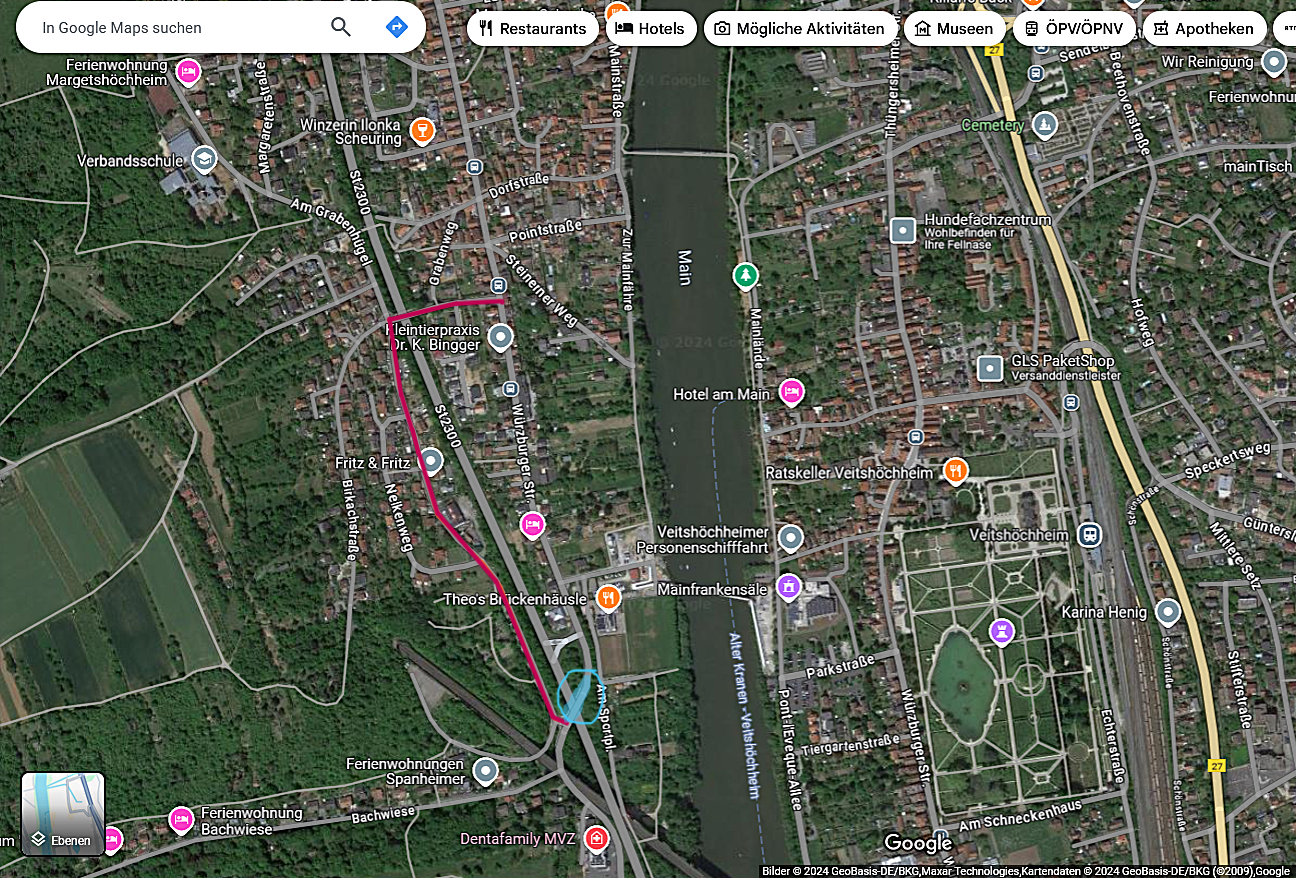This screenshot has height=878, width=1296.
Task: Select the Museen category chip
Action: click(954, 28)
